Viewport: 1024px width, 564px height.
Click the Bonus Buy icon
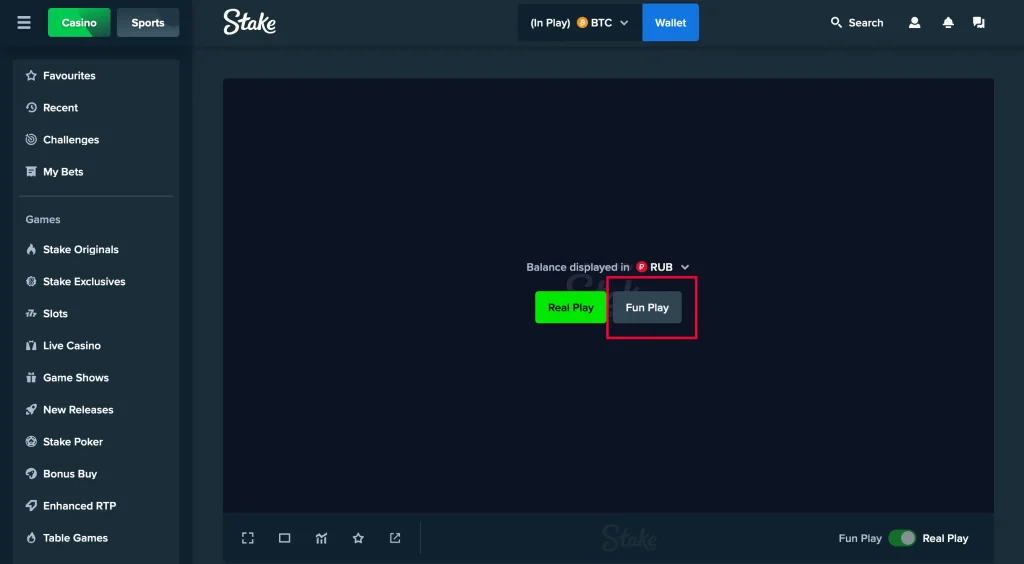point(31,473)
